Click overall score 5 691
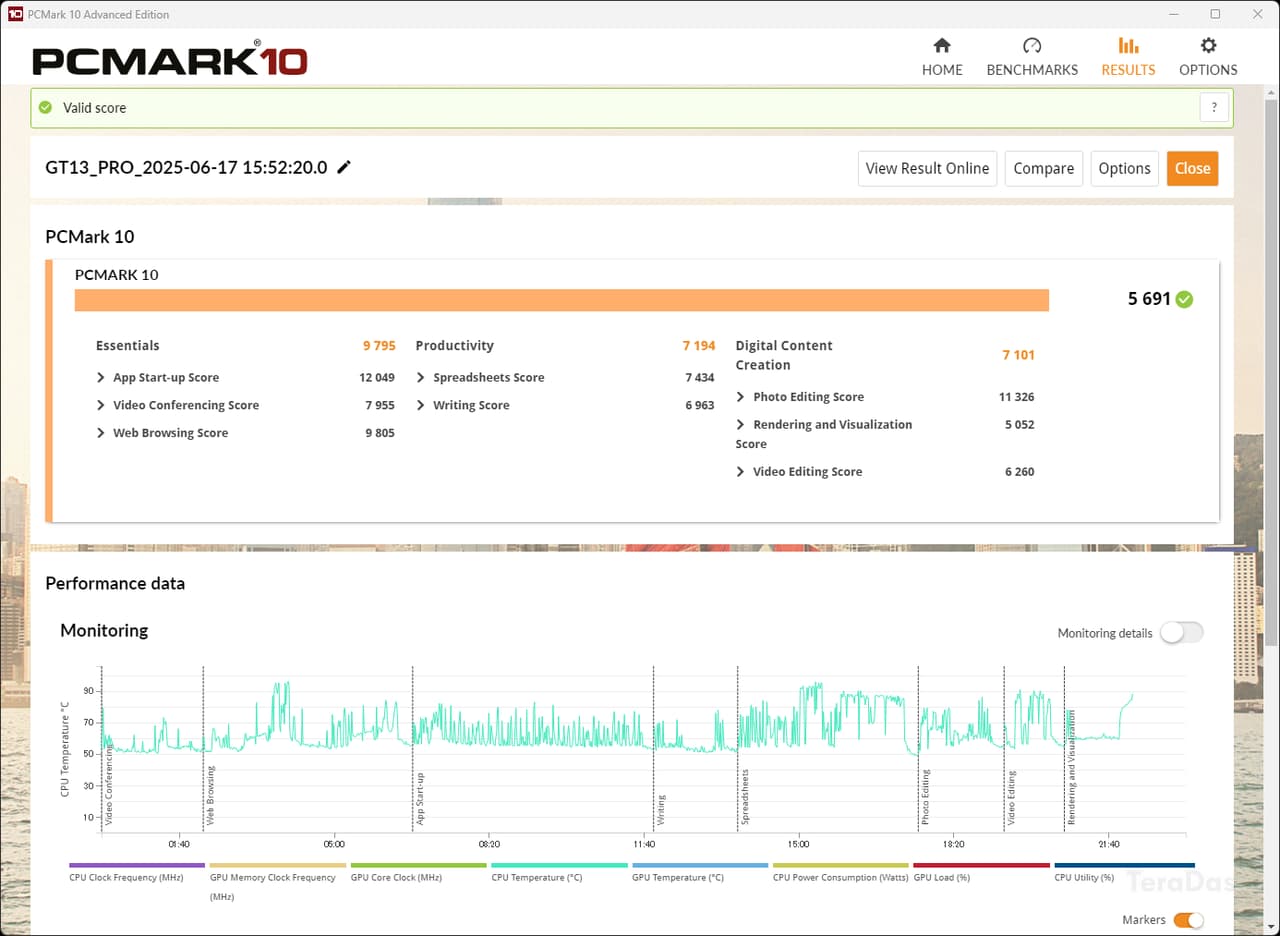 (x=1149, y=299)
